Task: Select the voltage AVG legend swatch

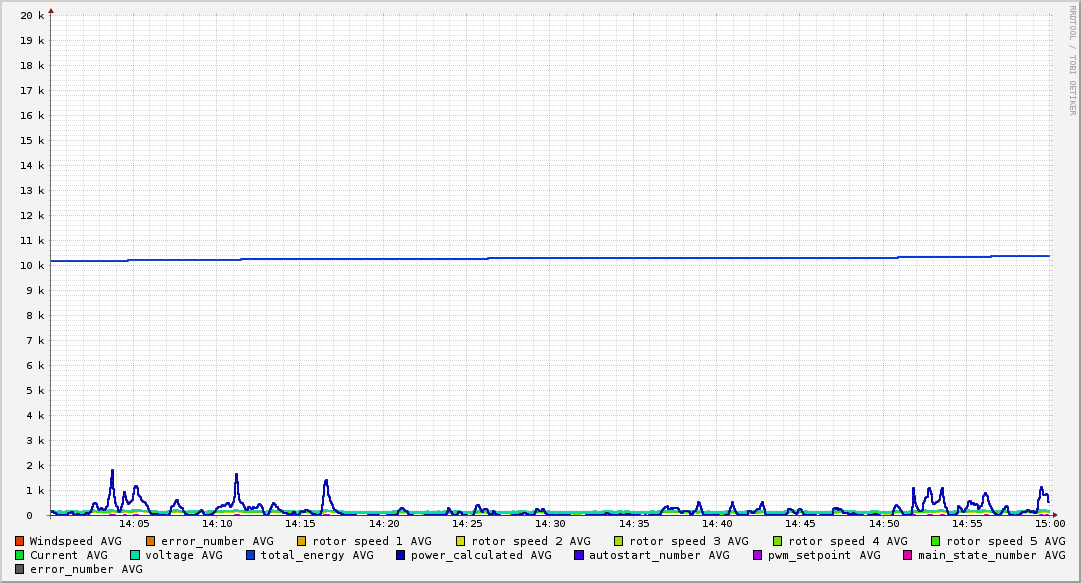Action: (x=135, y=555)
